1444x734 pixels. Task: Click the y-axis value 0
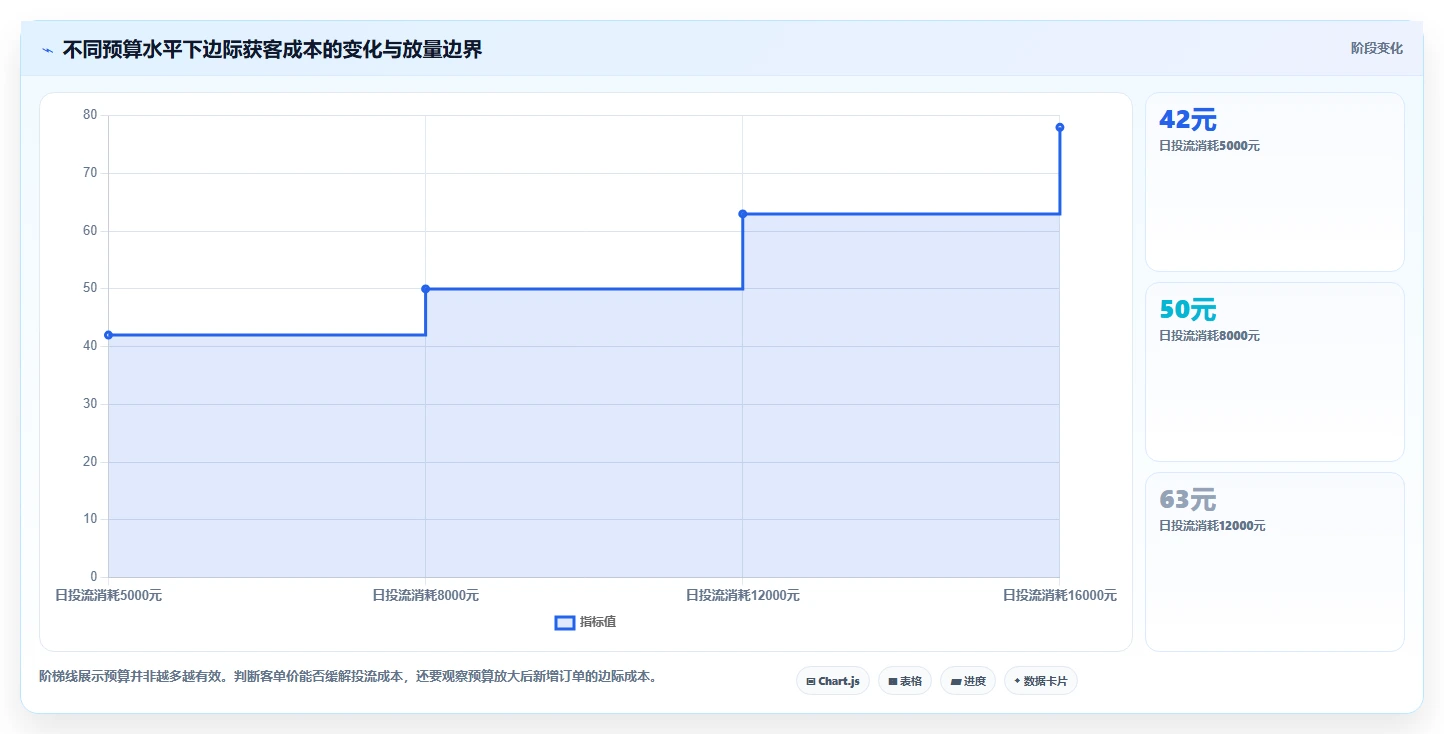click(x=94, y=577)
